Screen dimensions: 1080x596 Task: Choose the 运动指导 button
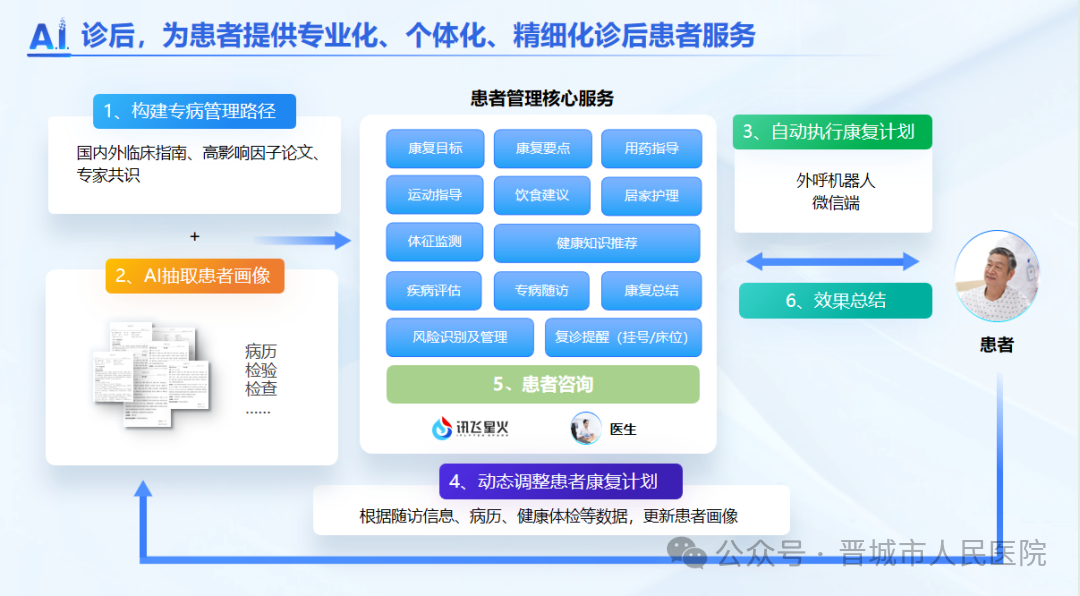[435, 195]
